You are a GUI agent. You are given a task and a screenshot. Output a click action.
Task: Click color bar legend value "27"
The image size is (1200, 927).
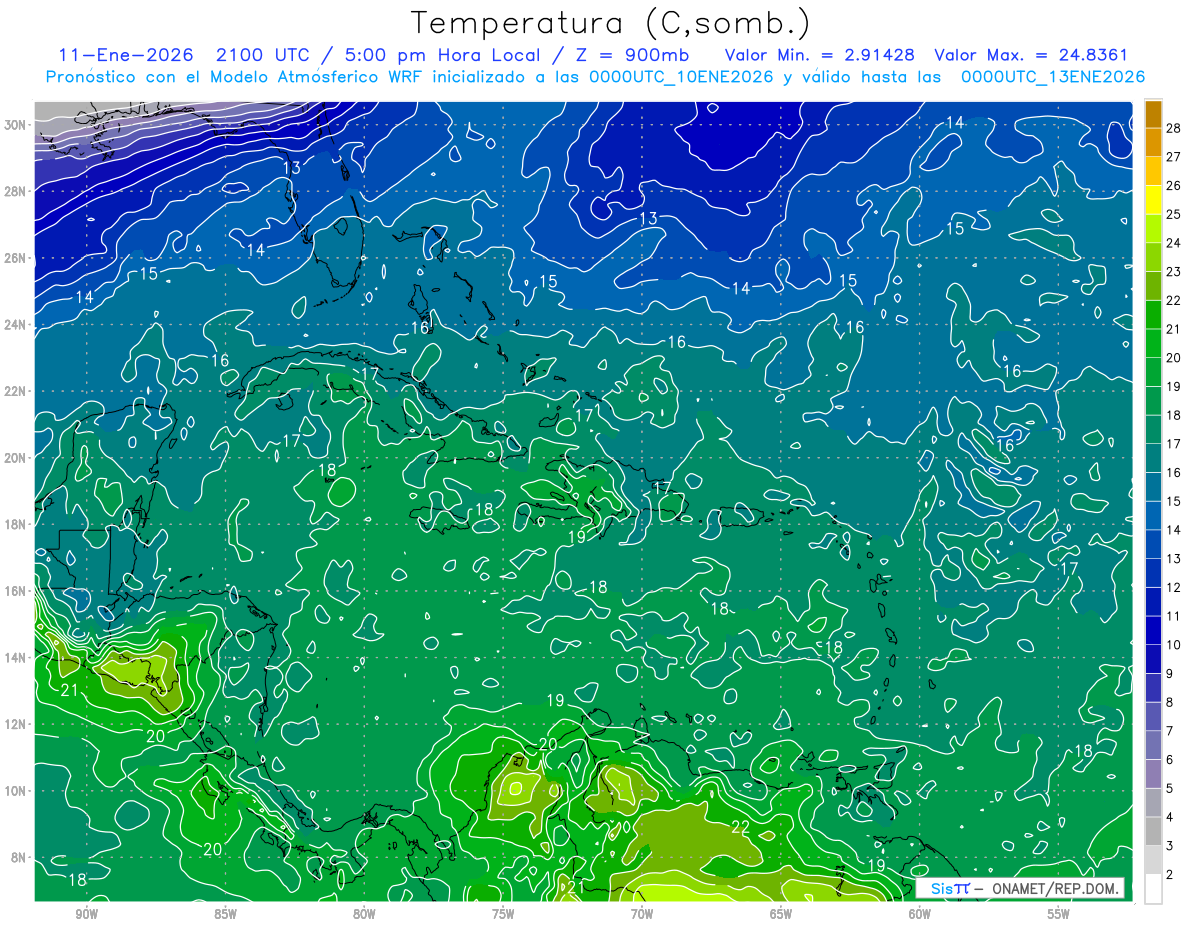(x=1174, y=157)
